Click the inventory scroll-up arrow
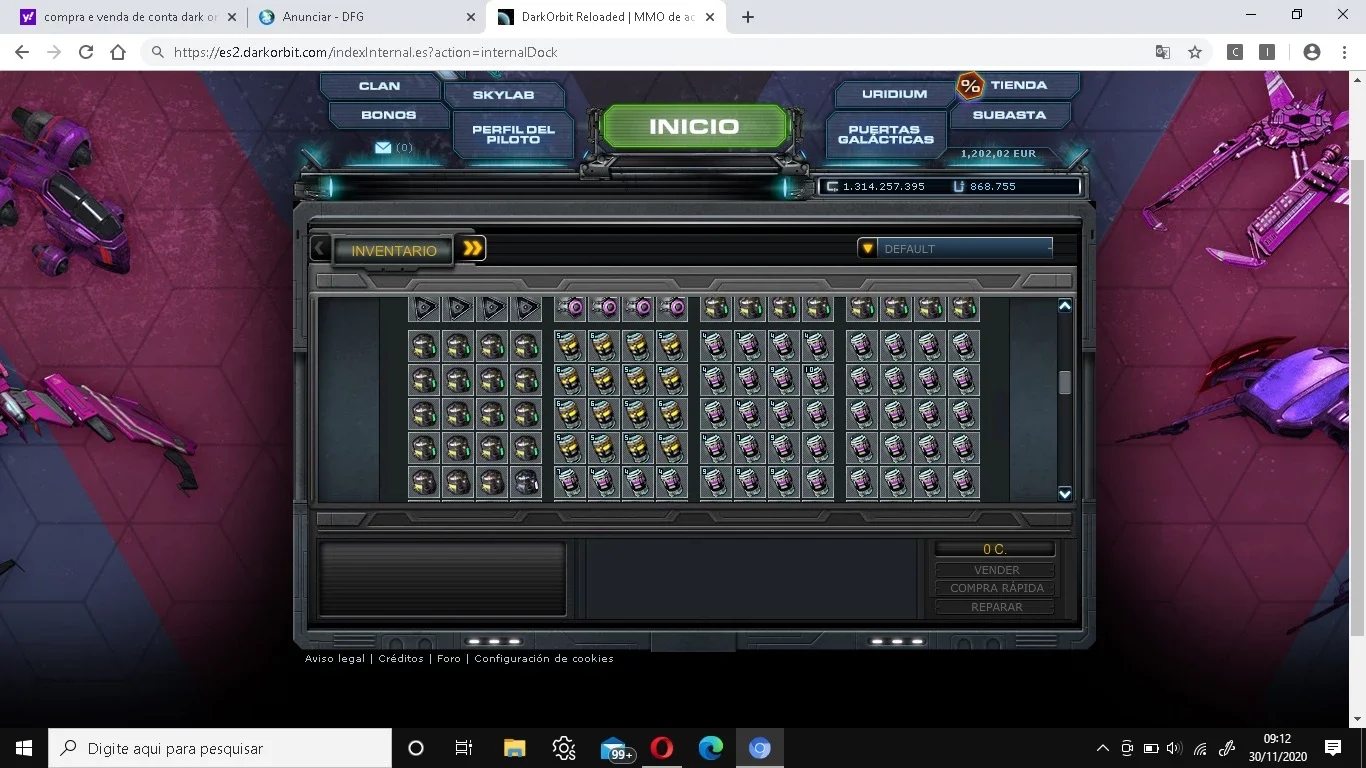The height and width of the screenshot is (768, 1366). 1065,306
